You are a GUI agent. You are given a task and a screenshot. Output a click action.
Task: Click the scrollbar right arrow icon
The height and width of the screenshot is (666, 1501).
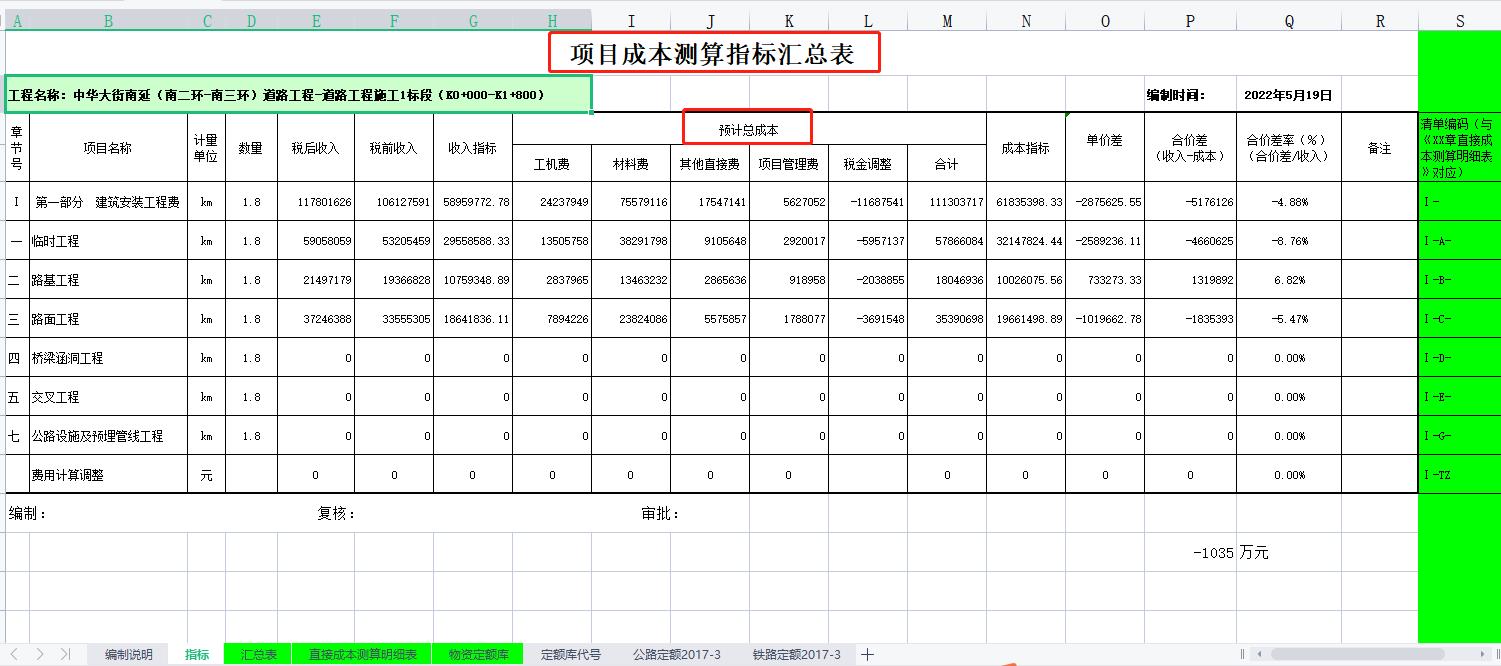[x=1482, y=653]
